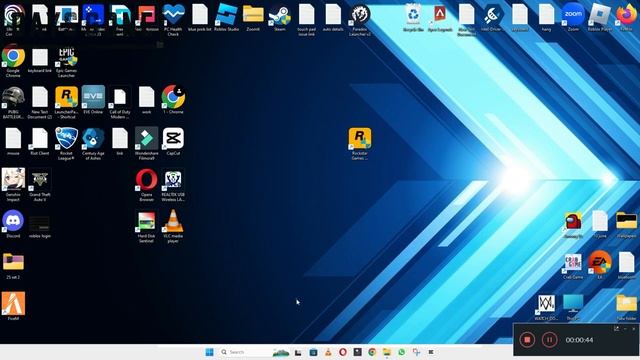The image size is (640, 360).
Task: Open Snipping Tool from the taskbar
Action: 416,352
